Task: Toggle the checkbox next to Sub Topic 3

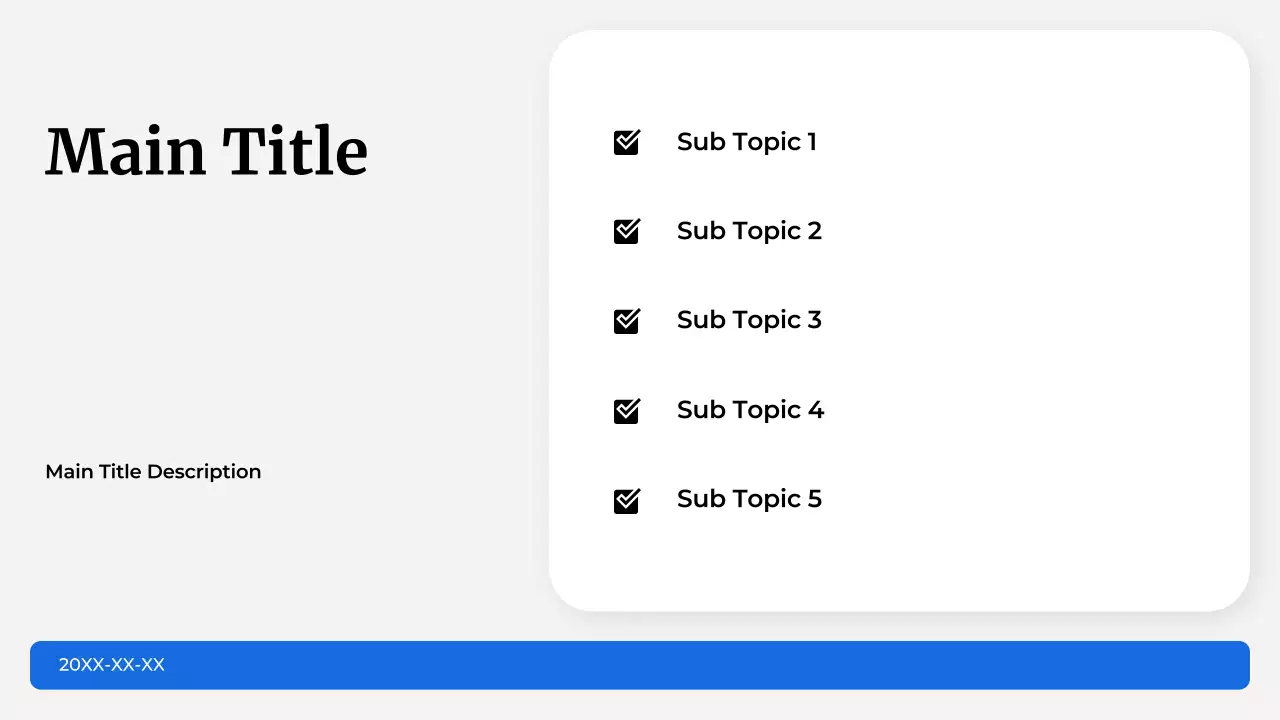Action: tap(626, 321)
